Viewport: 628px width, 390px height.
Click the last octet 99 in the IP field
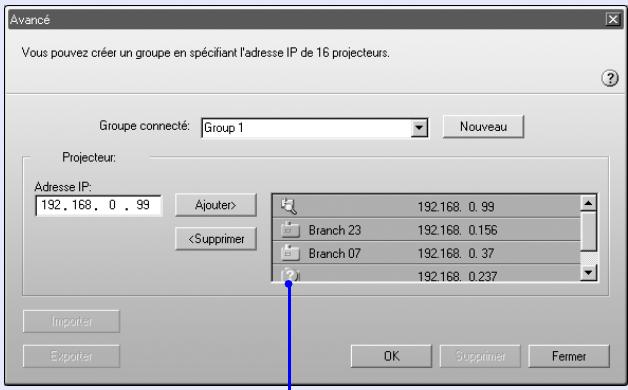(143, 205)
